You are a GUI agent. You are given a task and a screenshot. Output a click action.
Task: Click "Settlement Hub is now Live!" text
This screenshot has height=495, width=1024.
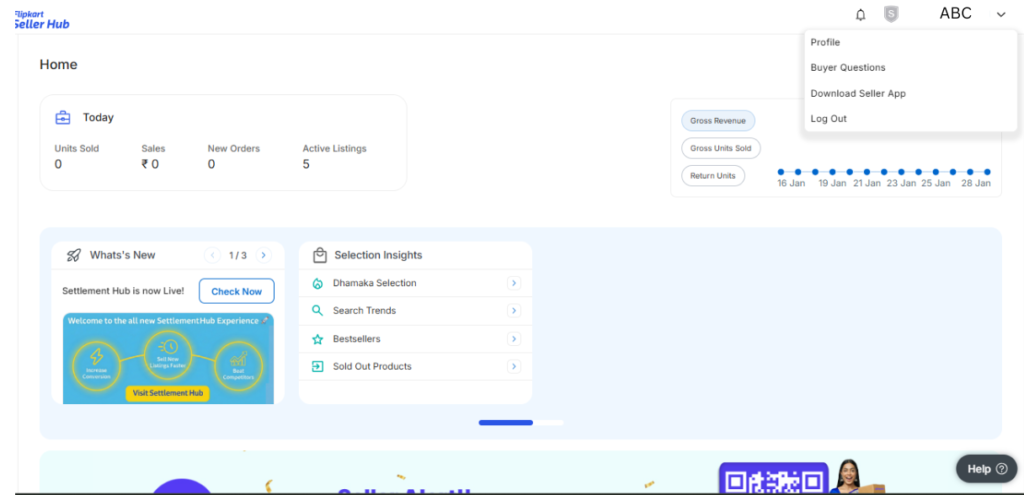123,291
